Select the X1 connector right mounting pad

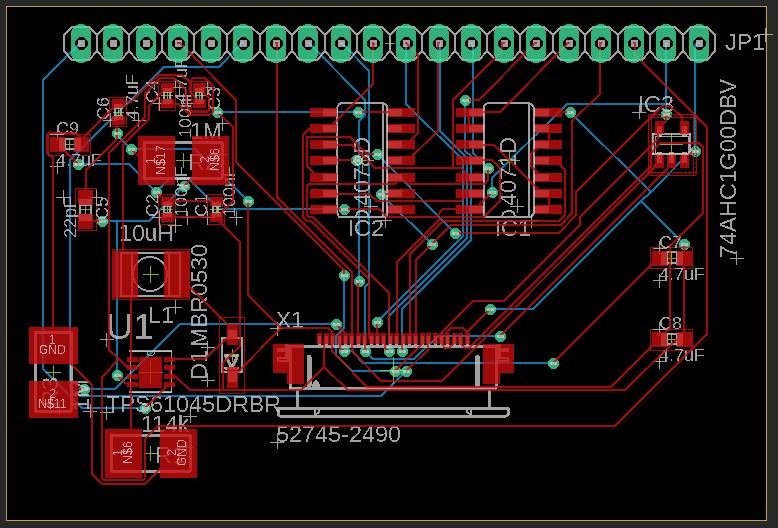tap(498, 364)
